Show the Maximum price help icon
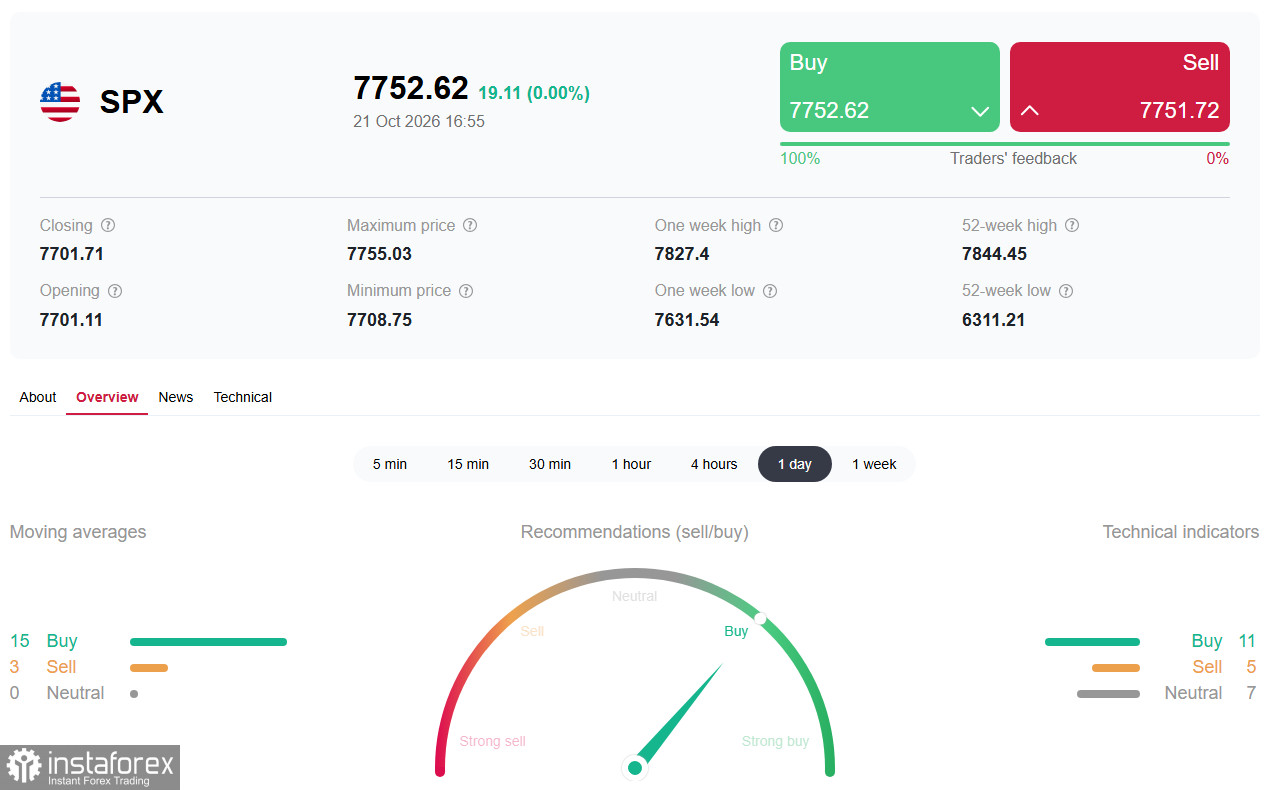 point(470,226)
